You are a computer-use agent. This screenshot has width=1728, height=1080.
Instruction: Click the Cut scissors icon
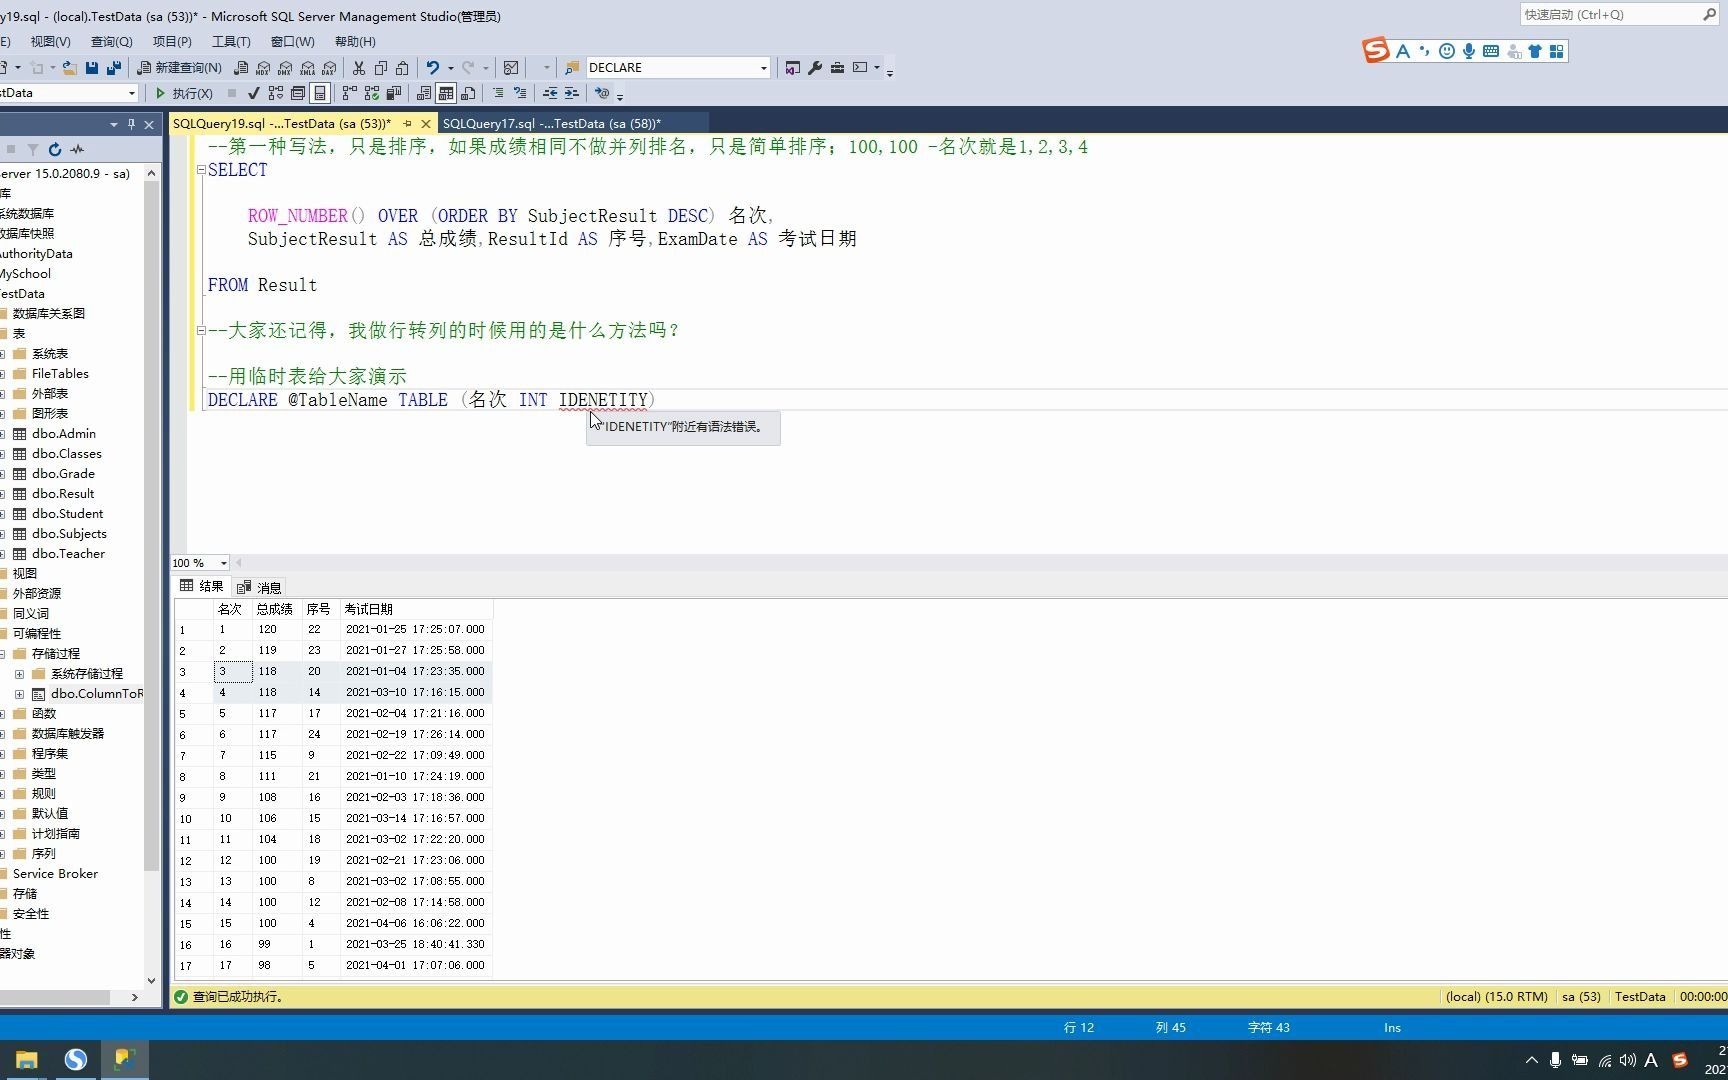tap(359, 68)
